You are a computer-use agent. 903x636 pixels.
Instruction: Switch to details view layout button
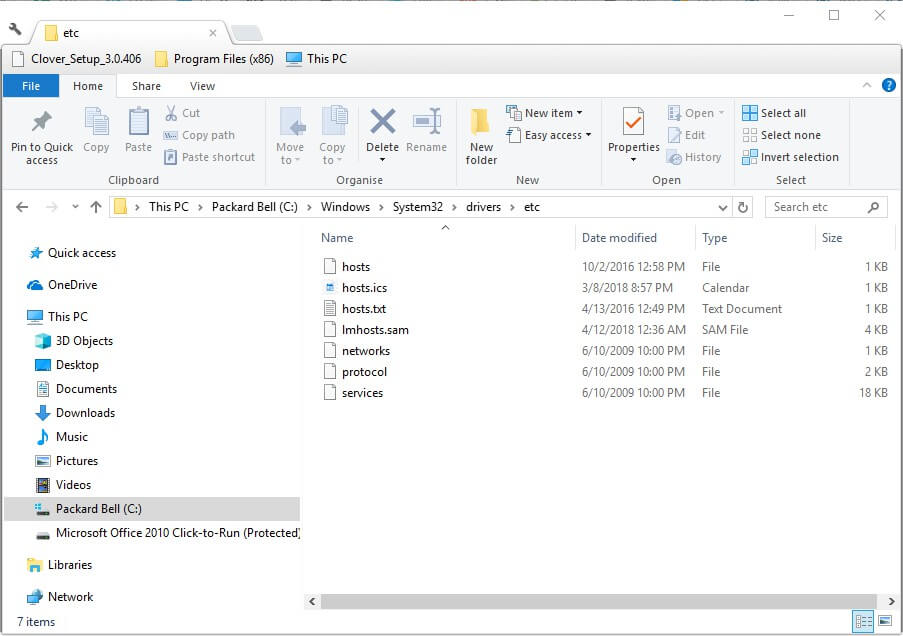863,621
